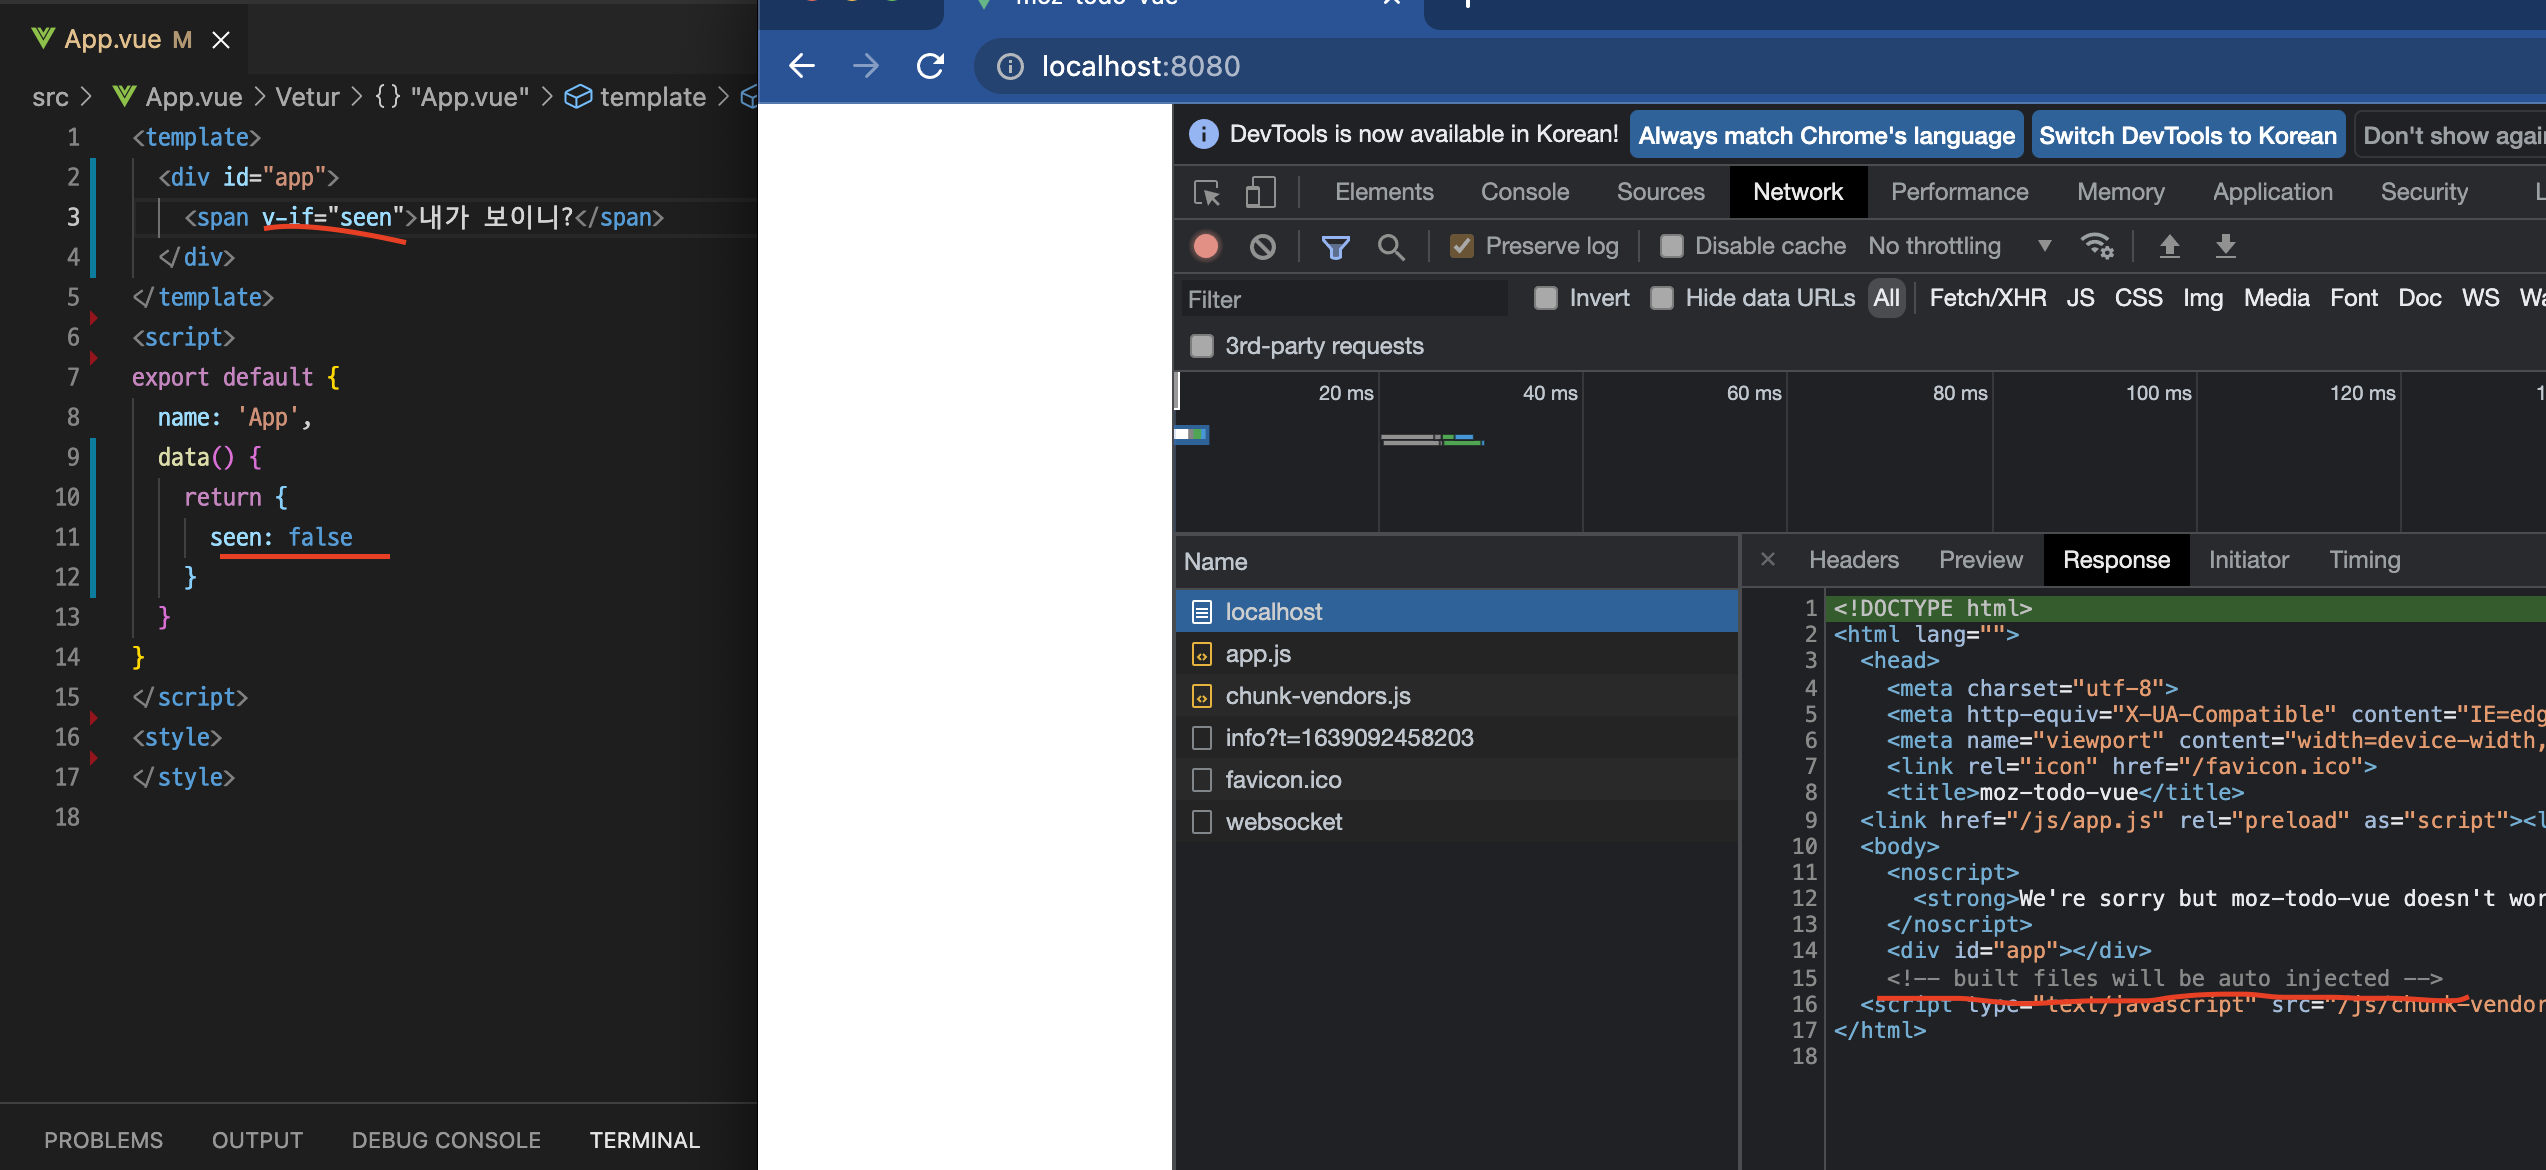Click the browser back arrow
Viewport: 2546px width, 1170px height.
pyautogui.click(x=802, y=66)
